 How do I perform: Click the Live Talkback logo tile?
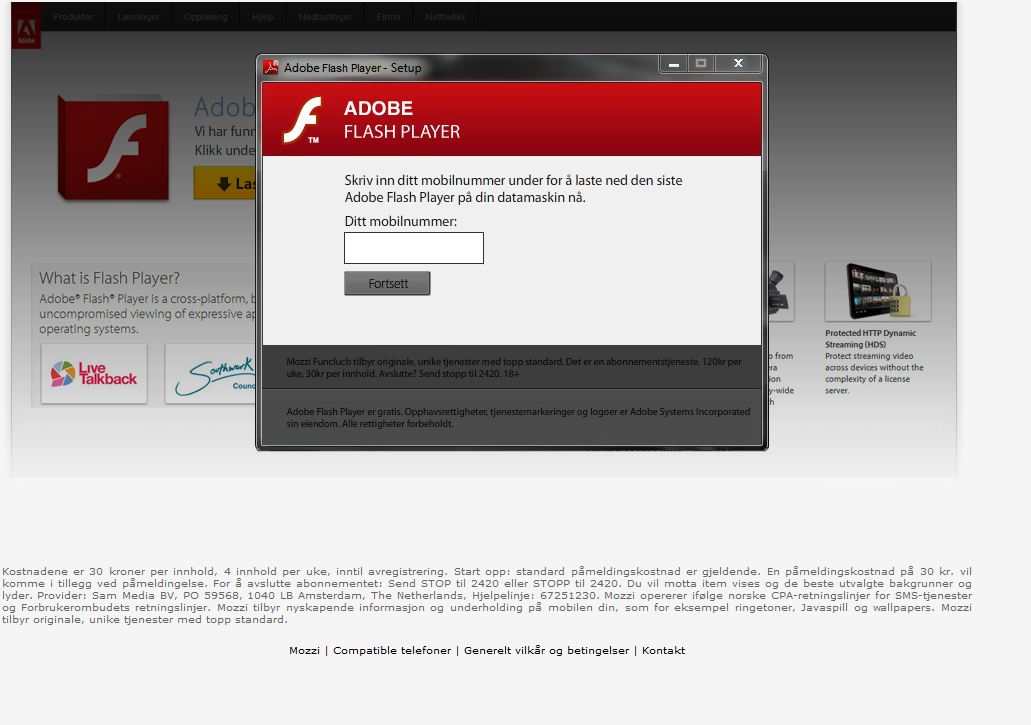click(94, 373)
